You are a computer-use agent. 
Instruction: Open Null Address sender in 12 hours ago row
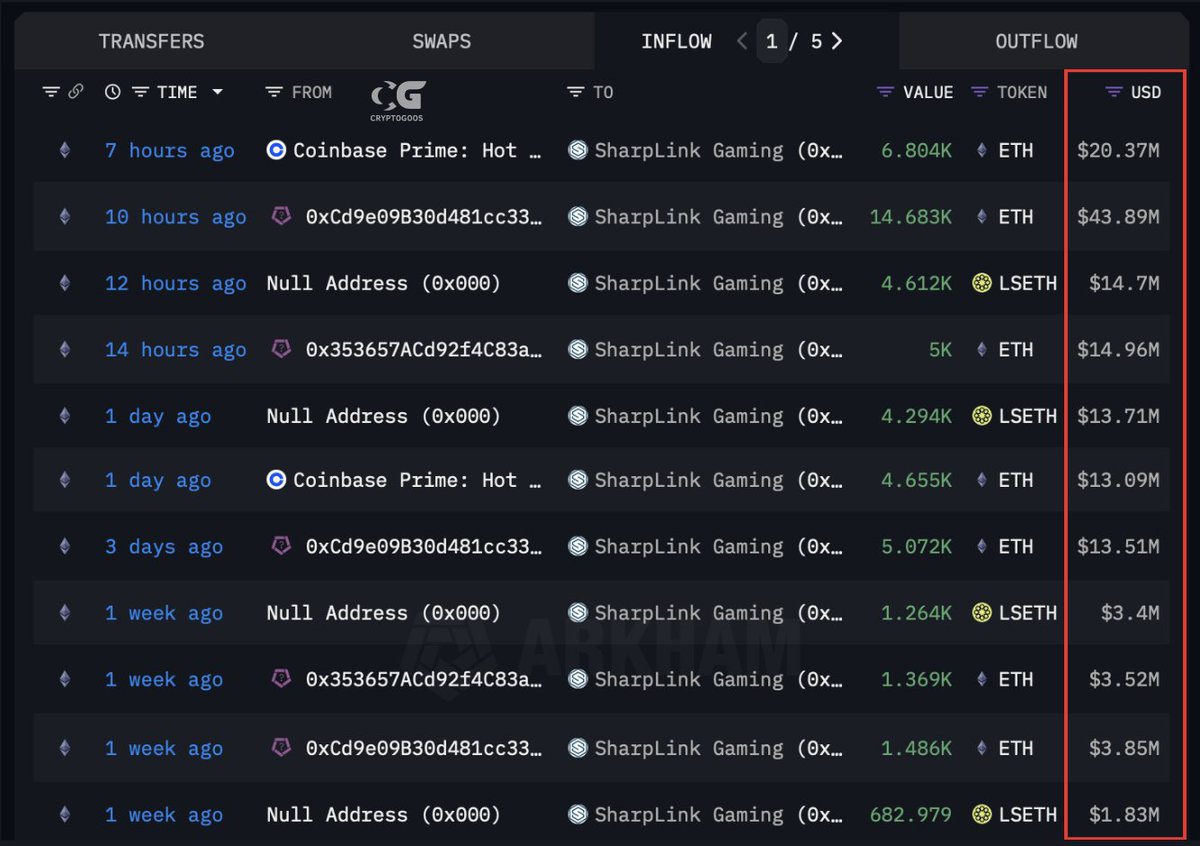[x=383, y=283]
